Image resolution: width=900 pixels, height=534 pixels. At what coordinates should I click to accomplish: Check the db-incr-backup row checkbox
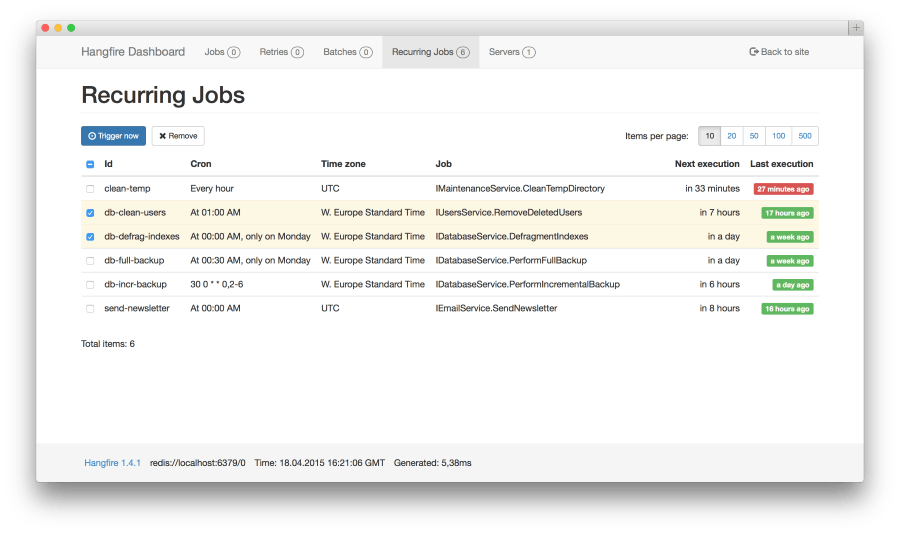pyautogui.click(x=90, y=285)
